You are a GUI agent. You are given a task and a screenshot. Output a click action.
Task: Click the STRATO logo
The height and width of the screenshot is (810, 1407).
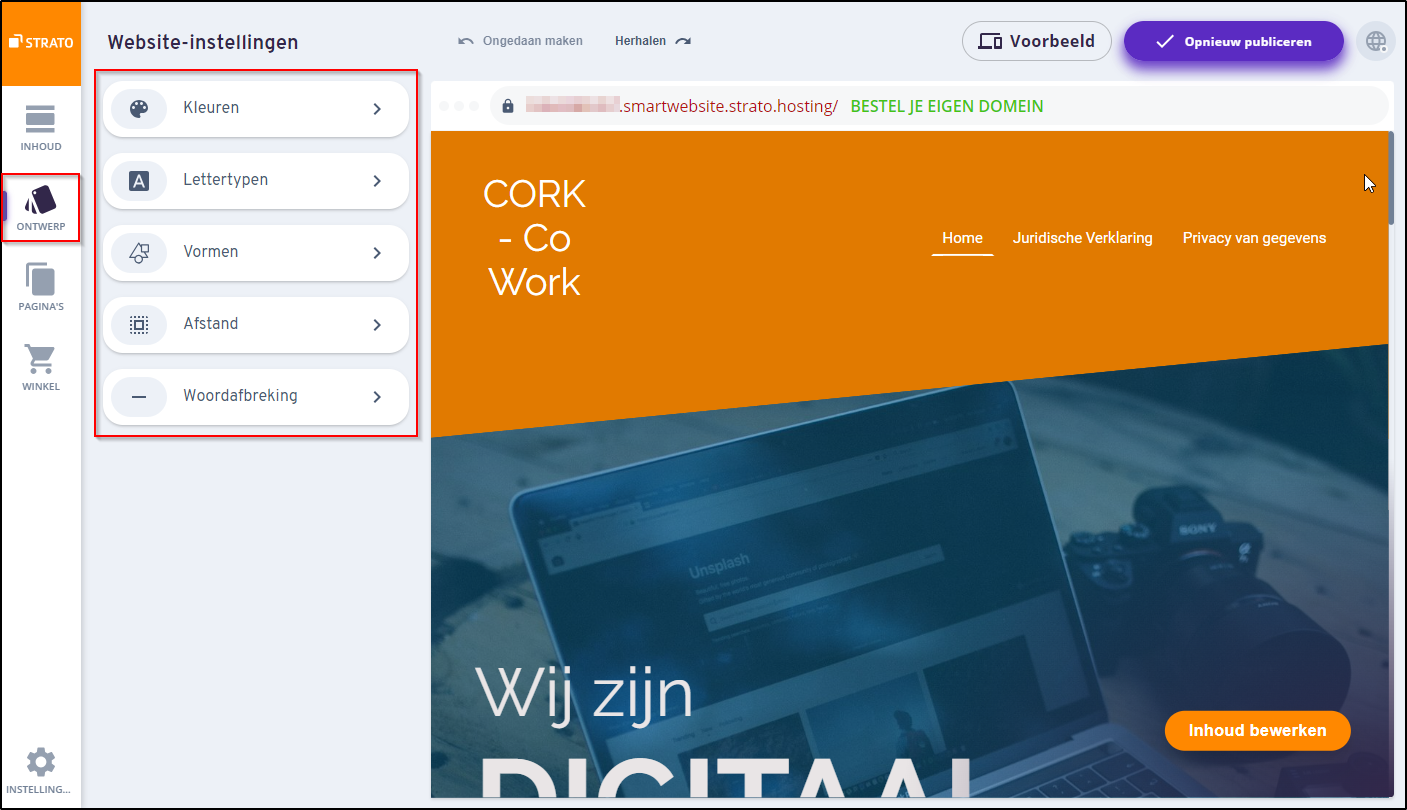pos(40,41)
